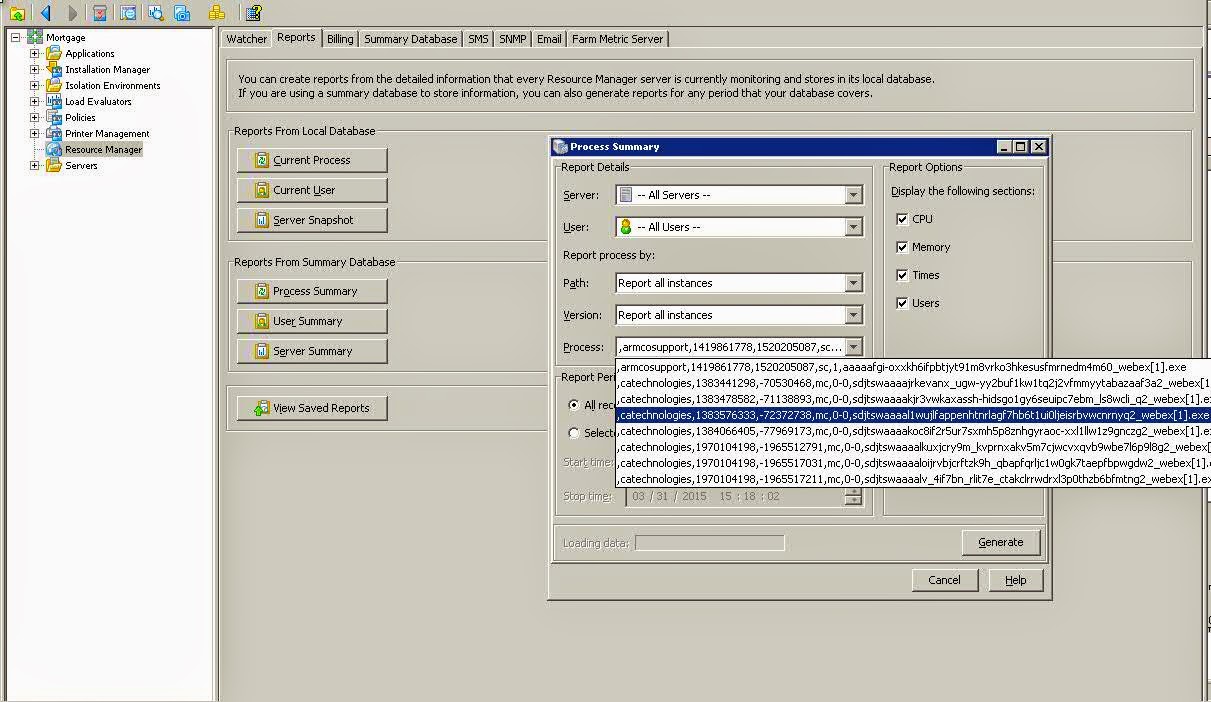Click the Isolation Environments folder icon
This screenshot has width=1211, height=702.
54,86
